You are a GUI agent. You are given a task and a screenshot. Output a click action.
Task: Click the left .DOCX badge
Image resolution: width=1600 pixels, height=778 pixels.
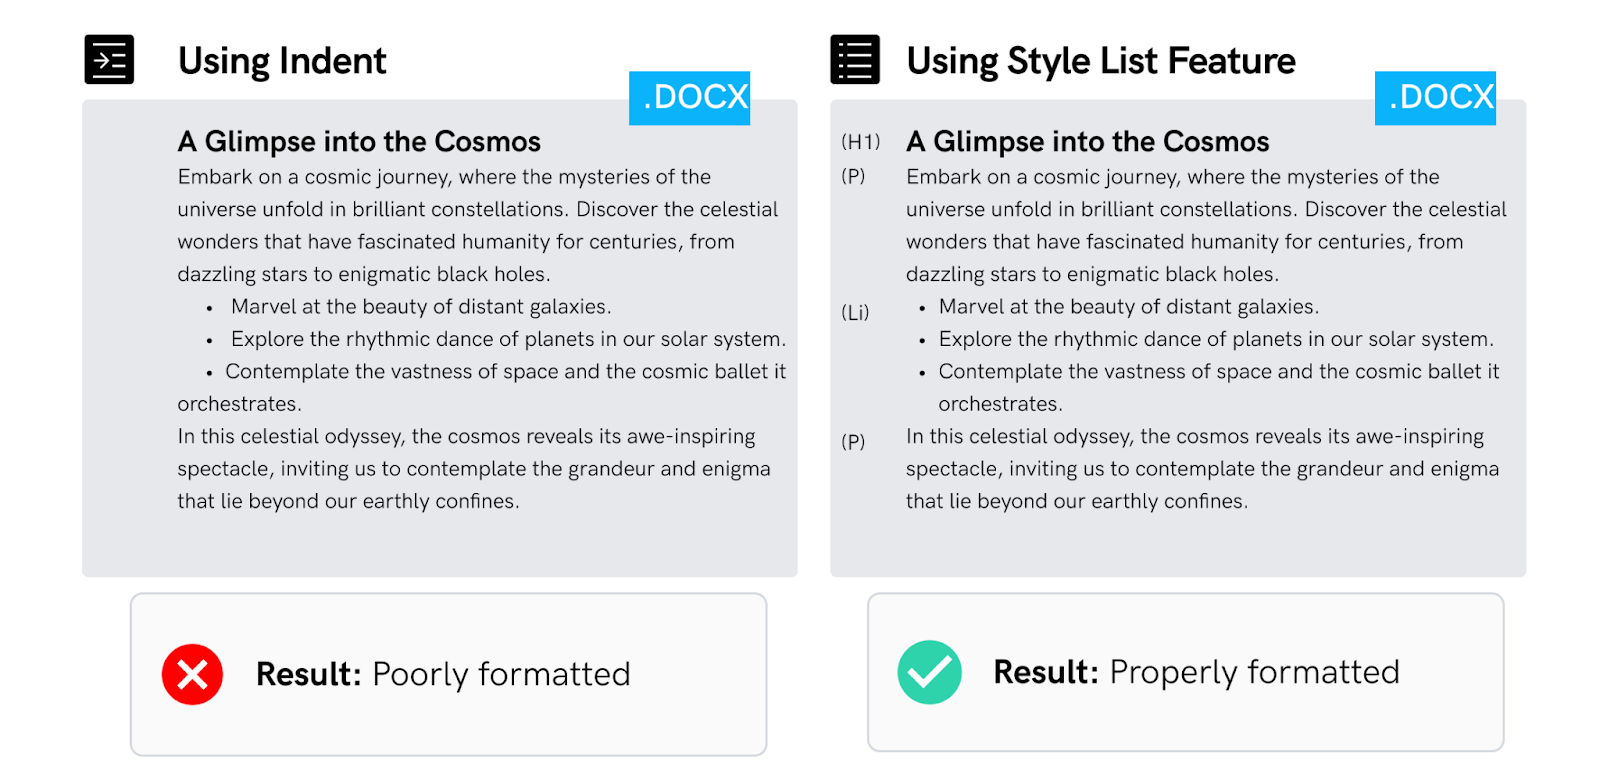pyautogui.click(x=689, y=98)
